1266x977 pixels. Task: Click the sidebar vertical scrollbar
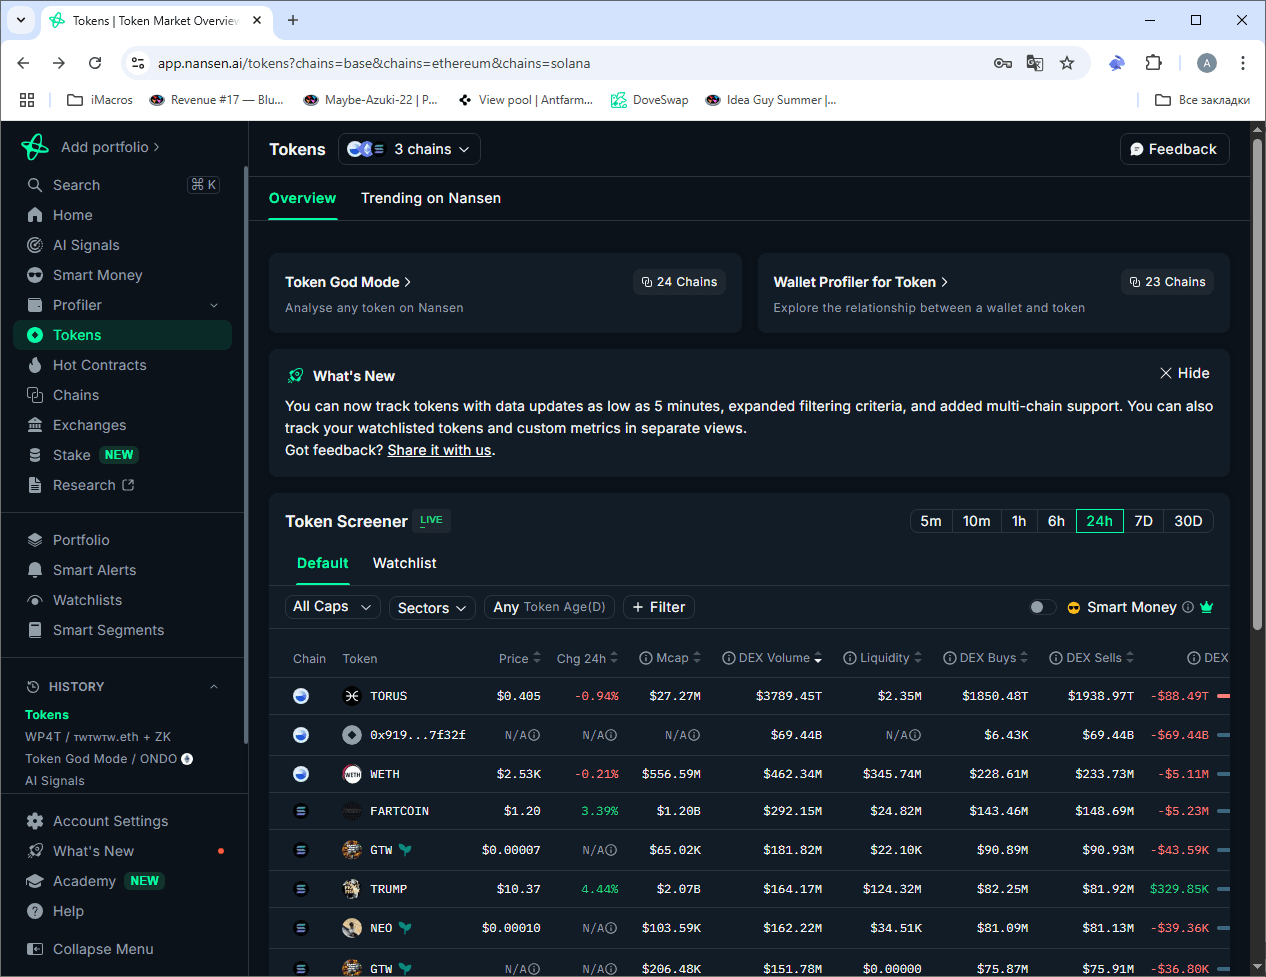(x=246, y=455)
